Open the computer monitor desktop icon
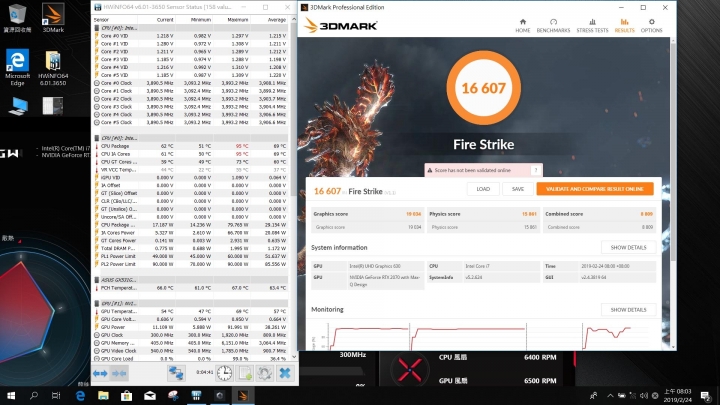Image resolution: width=720 pixels, height=405 pixels. tap(17, 106)
